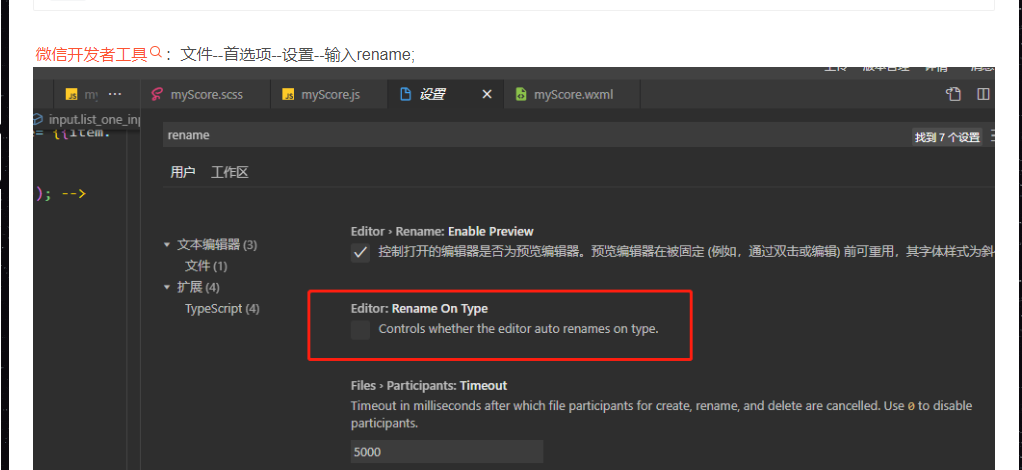1022x470 pixels.
Task: Open settings JSON file icon
Action: [954, 95]
